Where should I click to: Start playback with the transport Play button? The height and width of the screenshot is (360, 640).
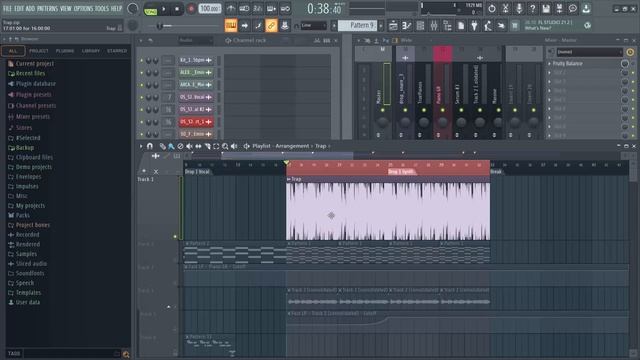pyautogui.click(x=164, y=9)
